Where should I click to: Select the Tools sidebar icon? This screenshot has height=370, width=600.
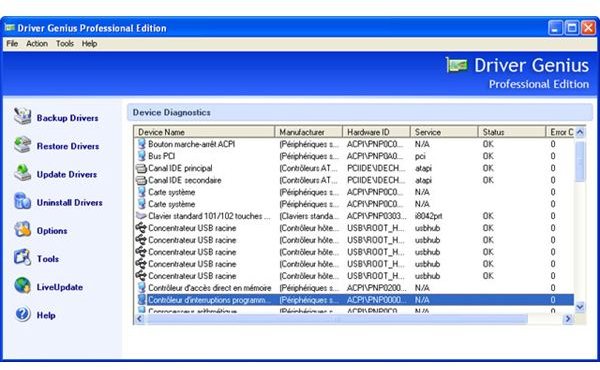23,258
